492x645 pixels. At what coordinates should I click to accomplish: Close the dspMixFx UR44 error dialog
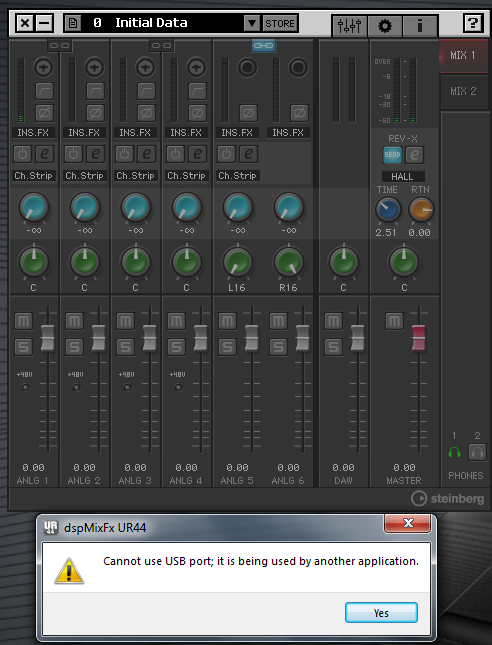[x=408, y=523]
